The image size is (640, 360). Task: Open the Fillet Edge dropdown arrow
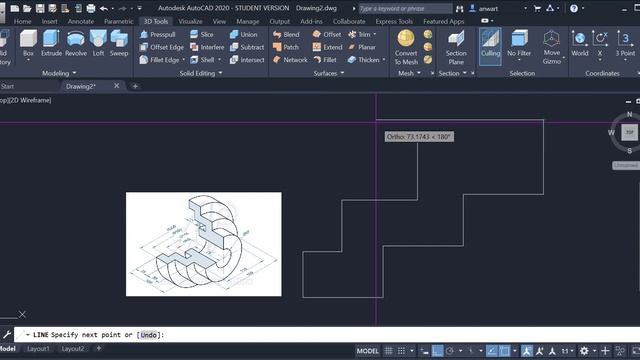(184, 60)
